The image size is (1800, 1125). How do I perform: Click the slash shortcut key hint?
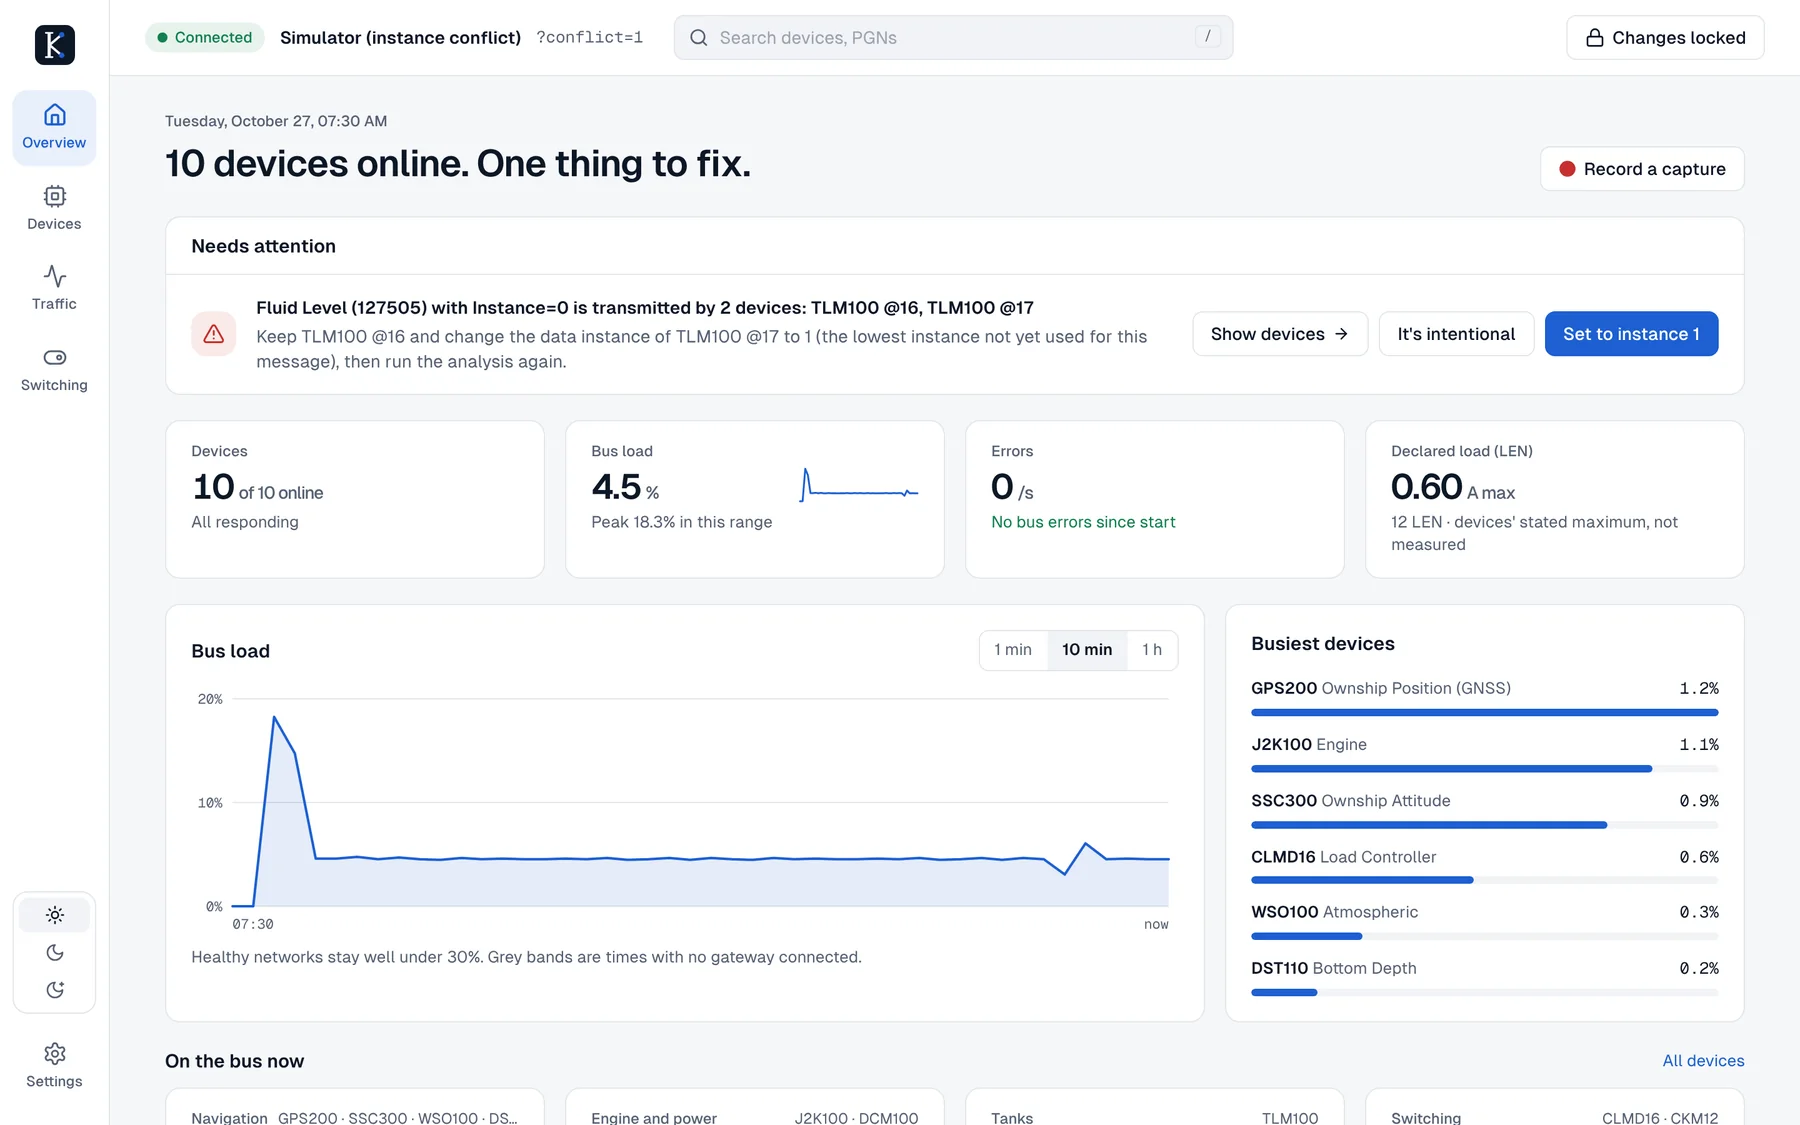click(1208, 37)
